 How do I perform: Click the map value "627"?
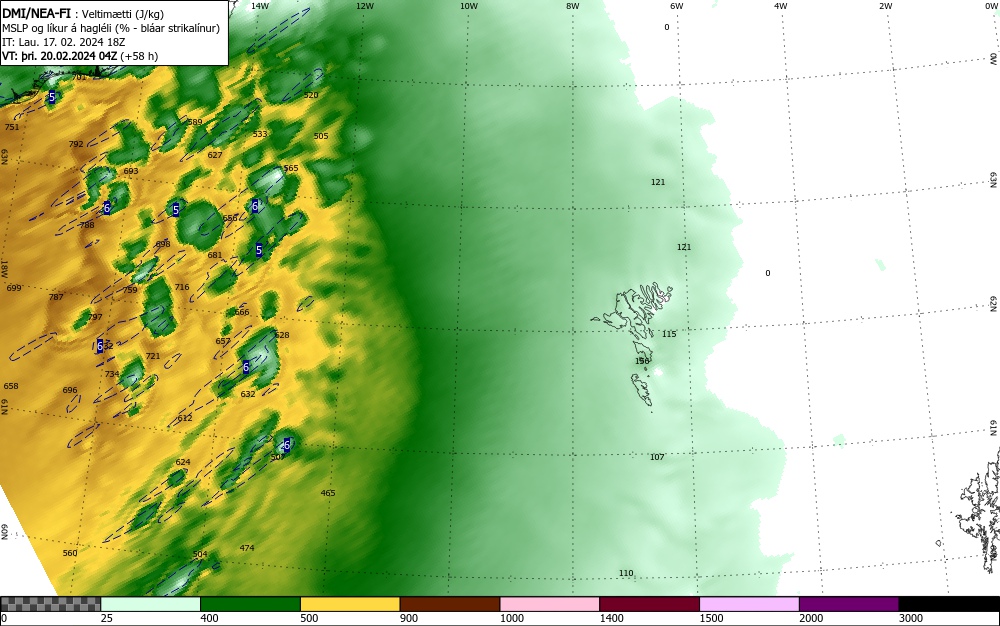(215, 155)
